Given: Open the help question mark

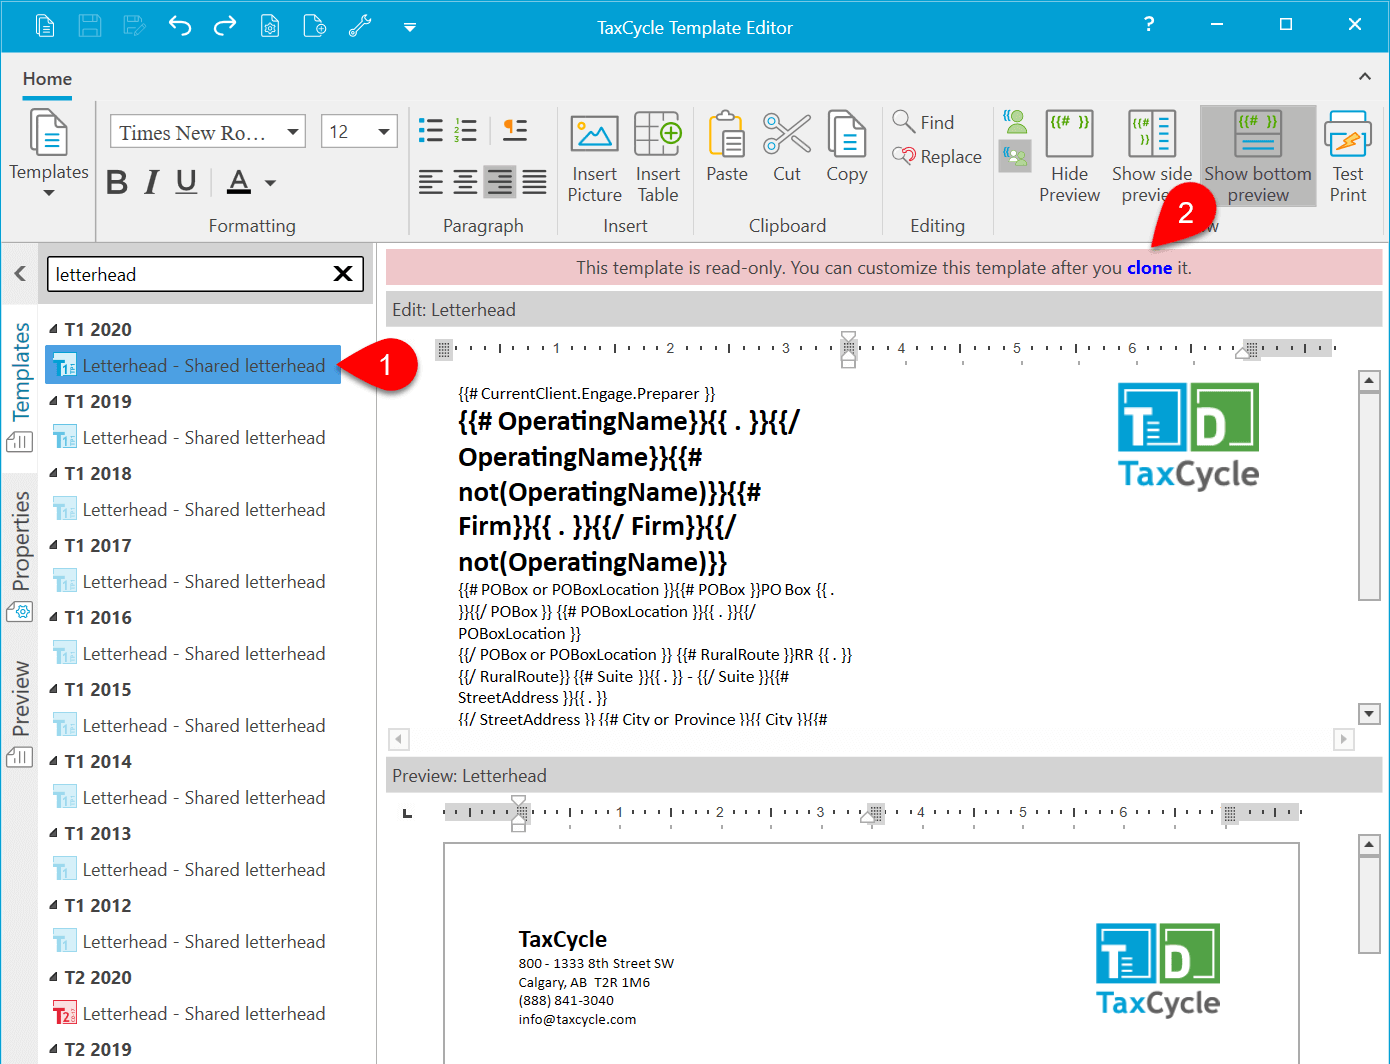Looking at the screenshot, I should (1149, 24).
